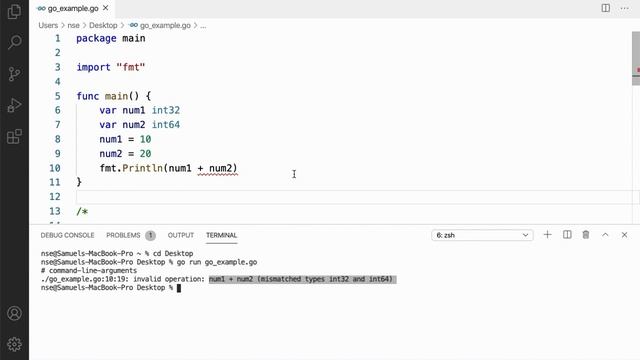Click the Problems count badge
Viewport: 640px width, 360px height.
tap(150, 235)
